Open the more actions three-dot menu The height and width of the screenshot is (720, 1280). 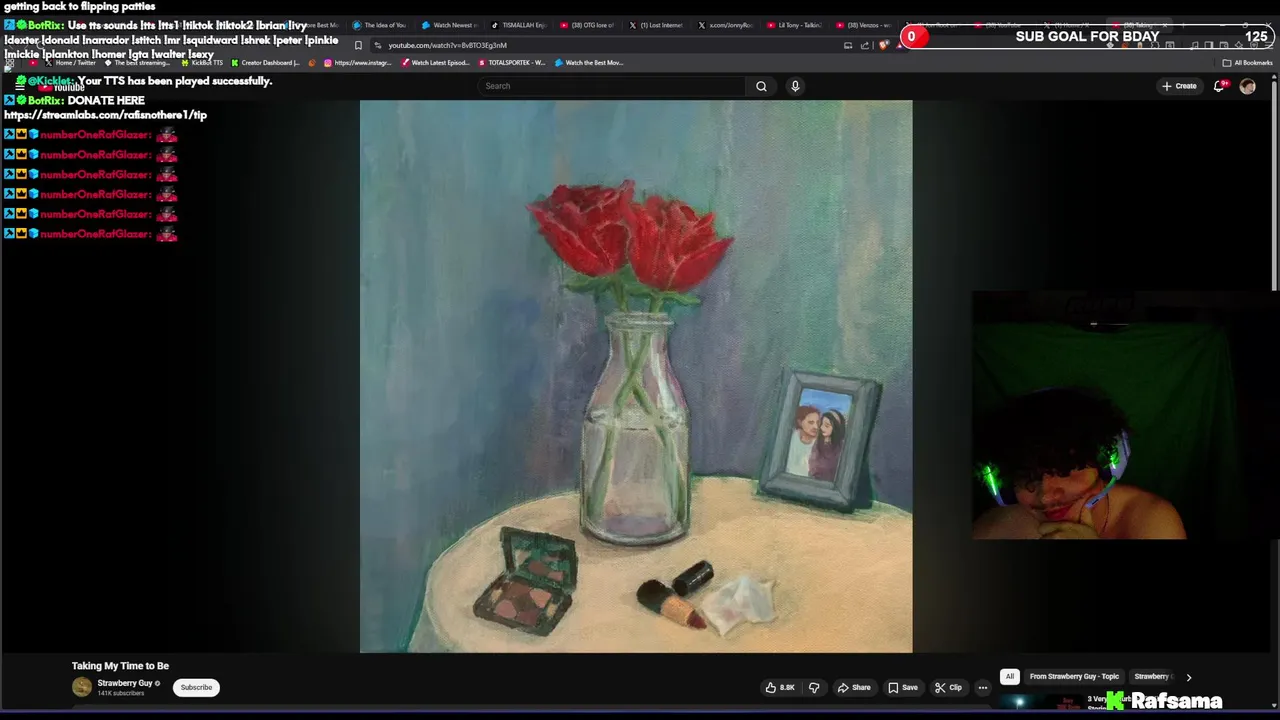coord(983,687)
